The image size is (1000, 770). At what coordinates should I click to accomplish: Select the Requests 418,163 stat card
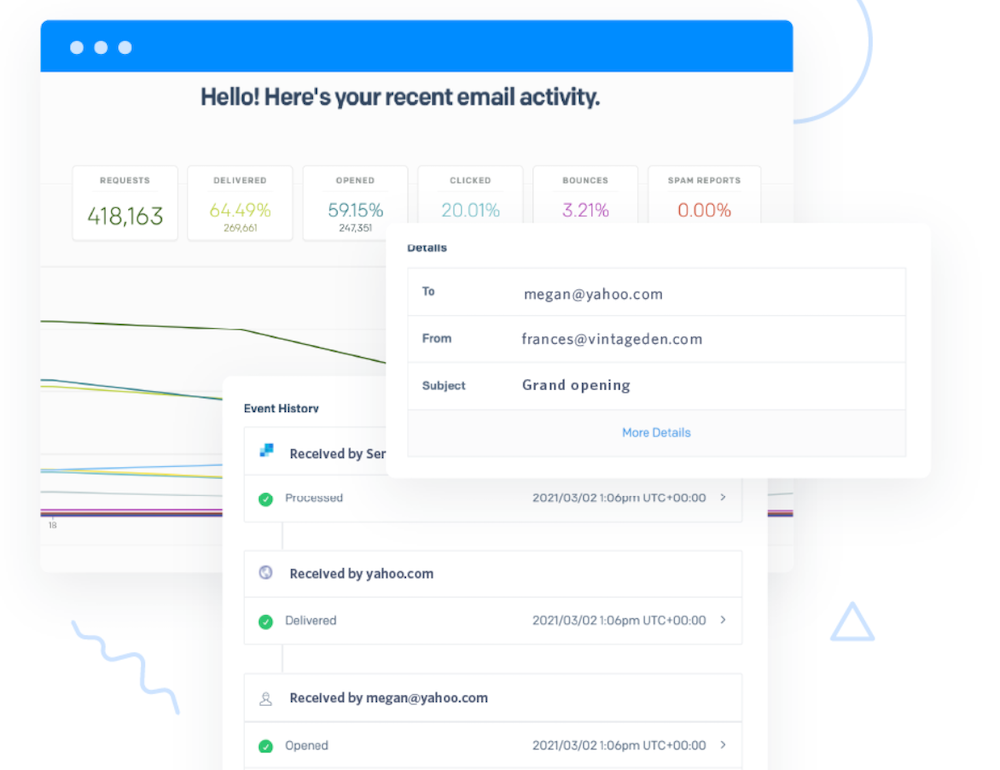(x=125, y=203)
